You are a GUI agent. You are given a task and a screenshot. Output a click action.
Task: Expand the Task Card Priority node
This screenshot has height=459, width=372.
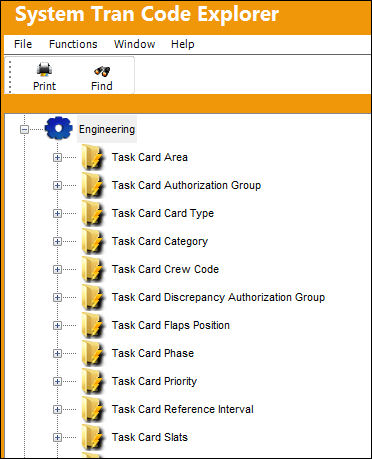click(57, 381)
